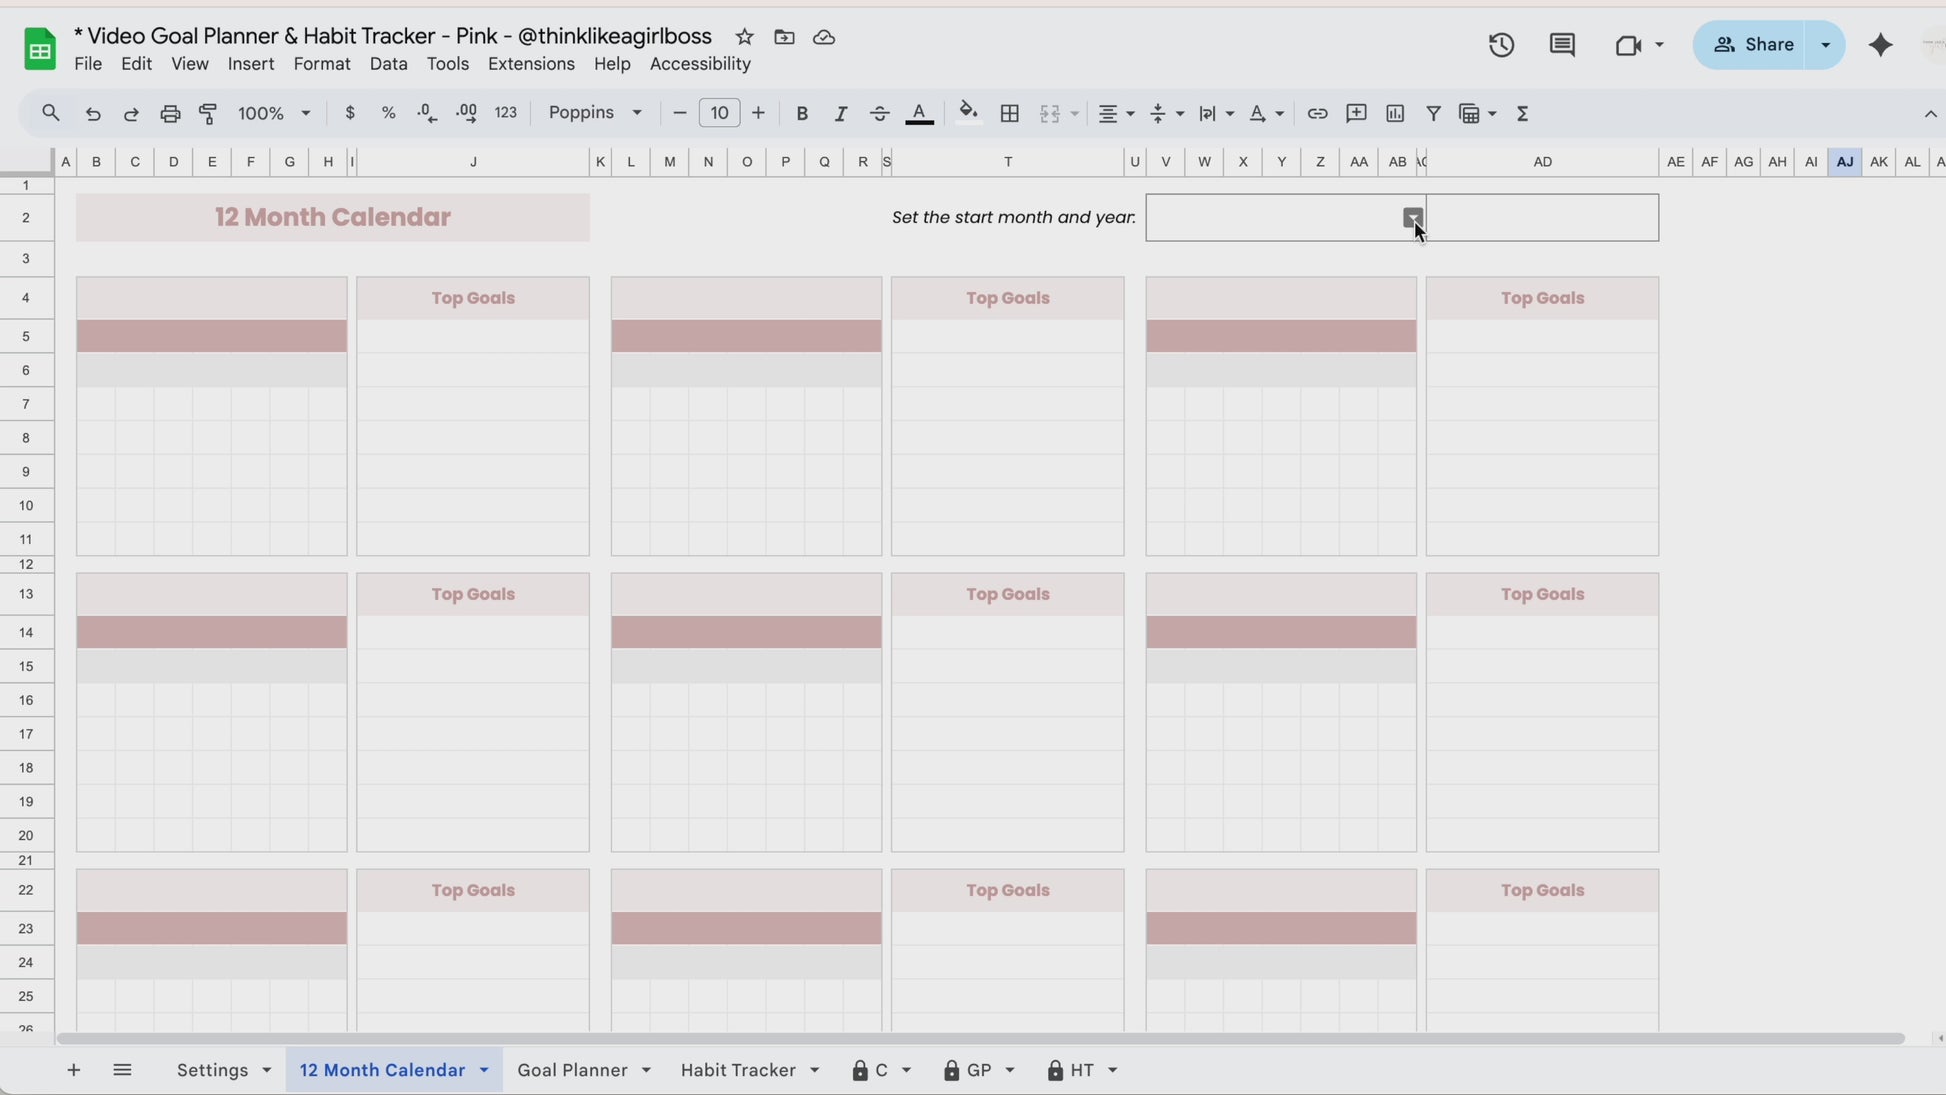Toggle strikethrough formatting
1946x1095 pixels.
point(879,113)
